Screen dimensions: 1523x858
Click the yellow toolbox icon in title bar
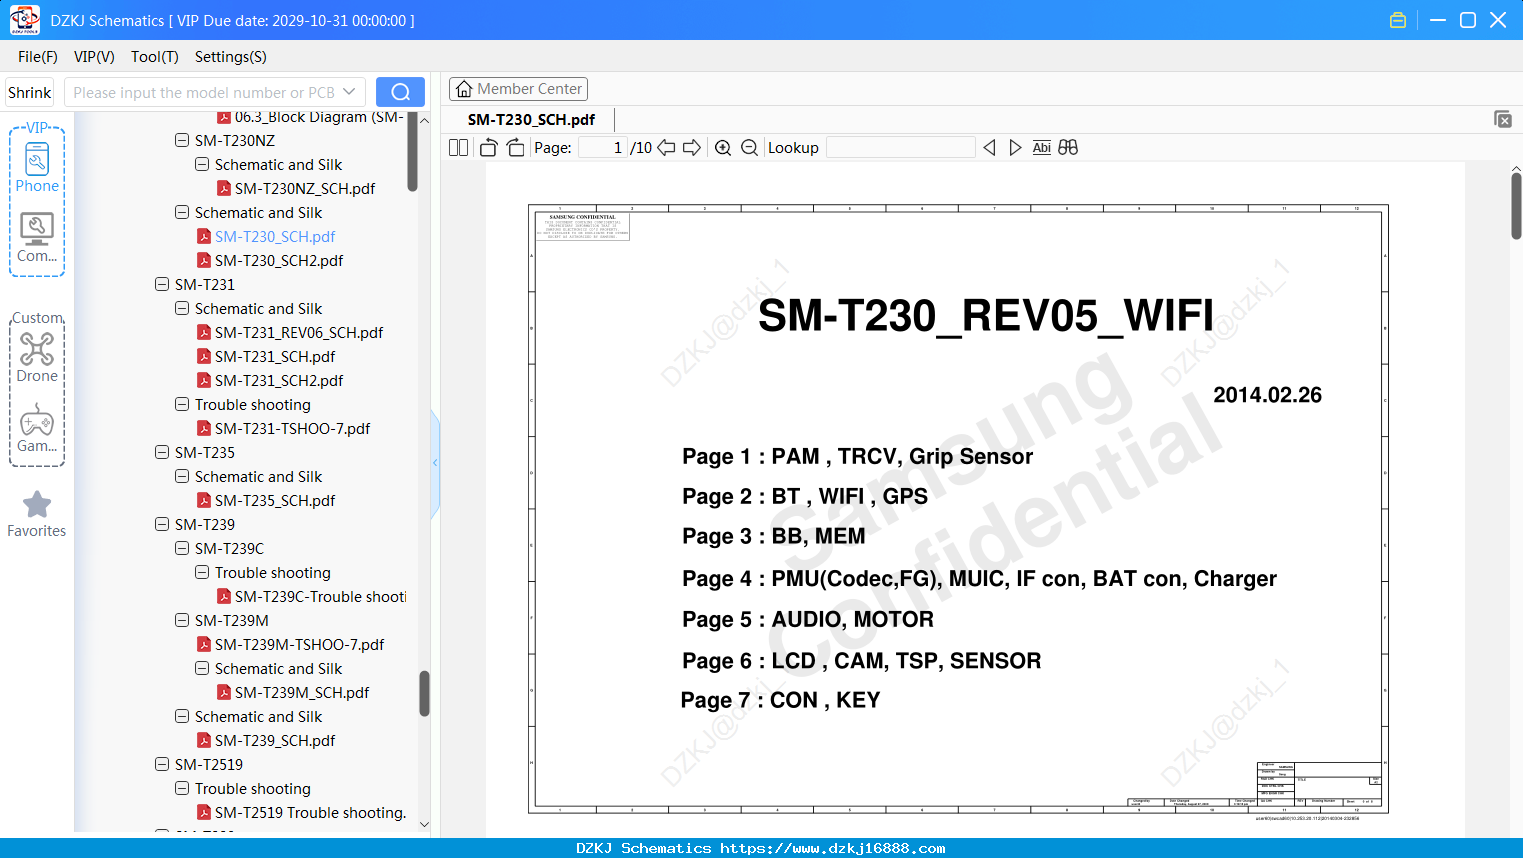[x=1398, y=20]
